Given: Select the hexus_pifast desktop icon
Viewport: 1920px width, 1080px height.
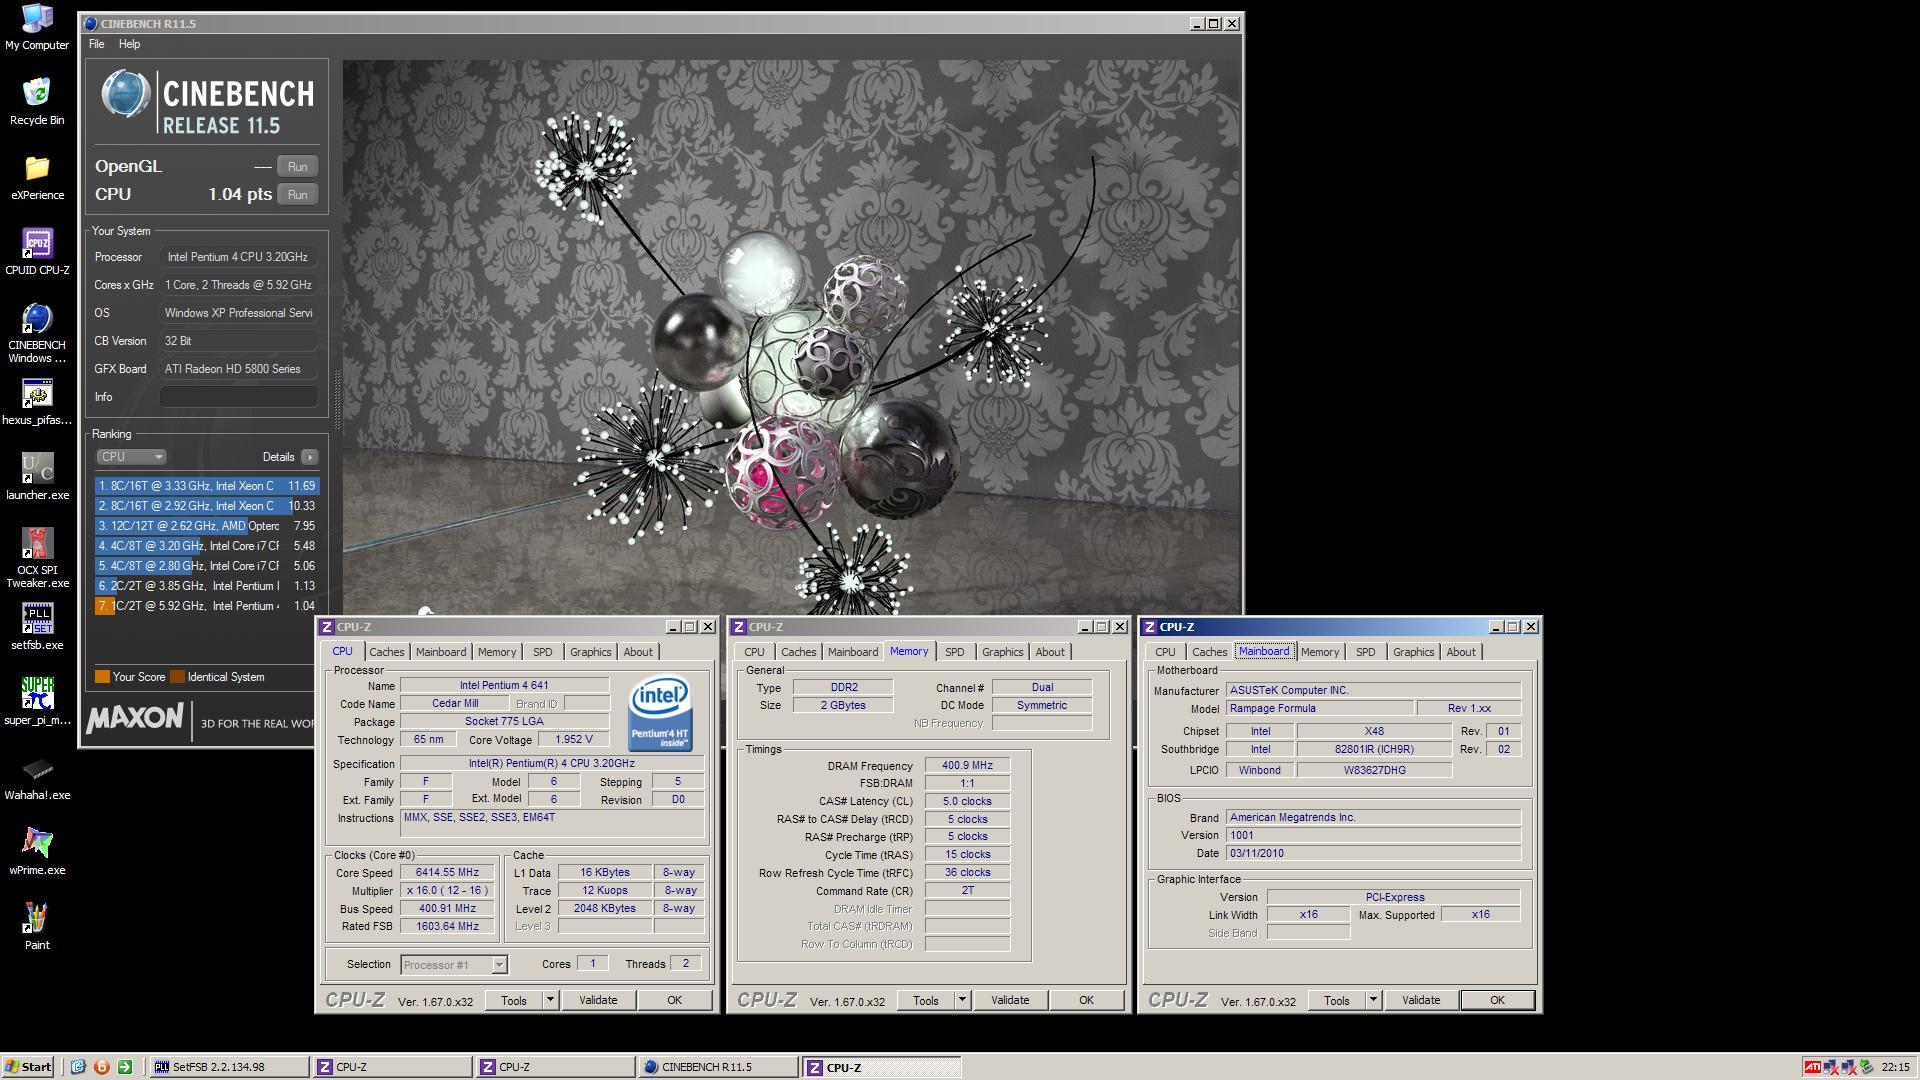Looking at the screenshot, I should [37, 402].
